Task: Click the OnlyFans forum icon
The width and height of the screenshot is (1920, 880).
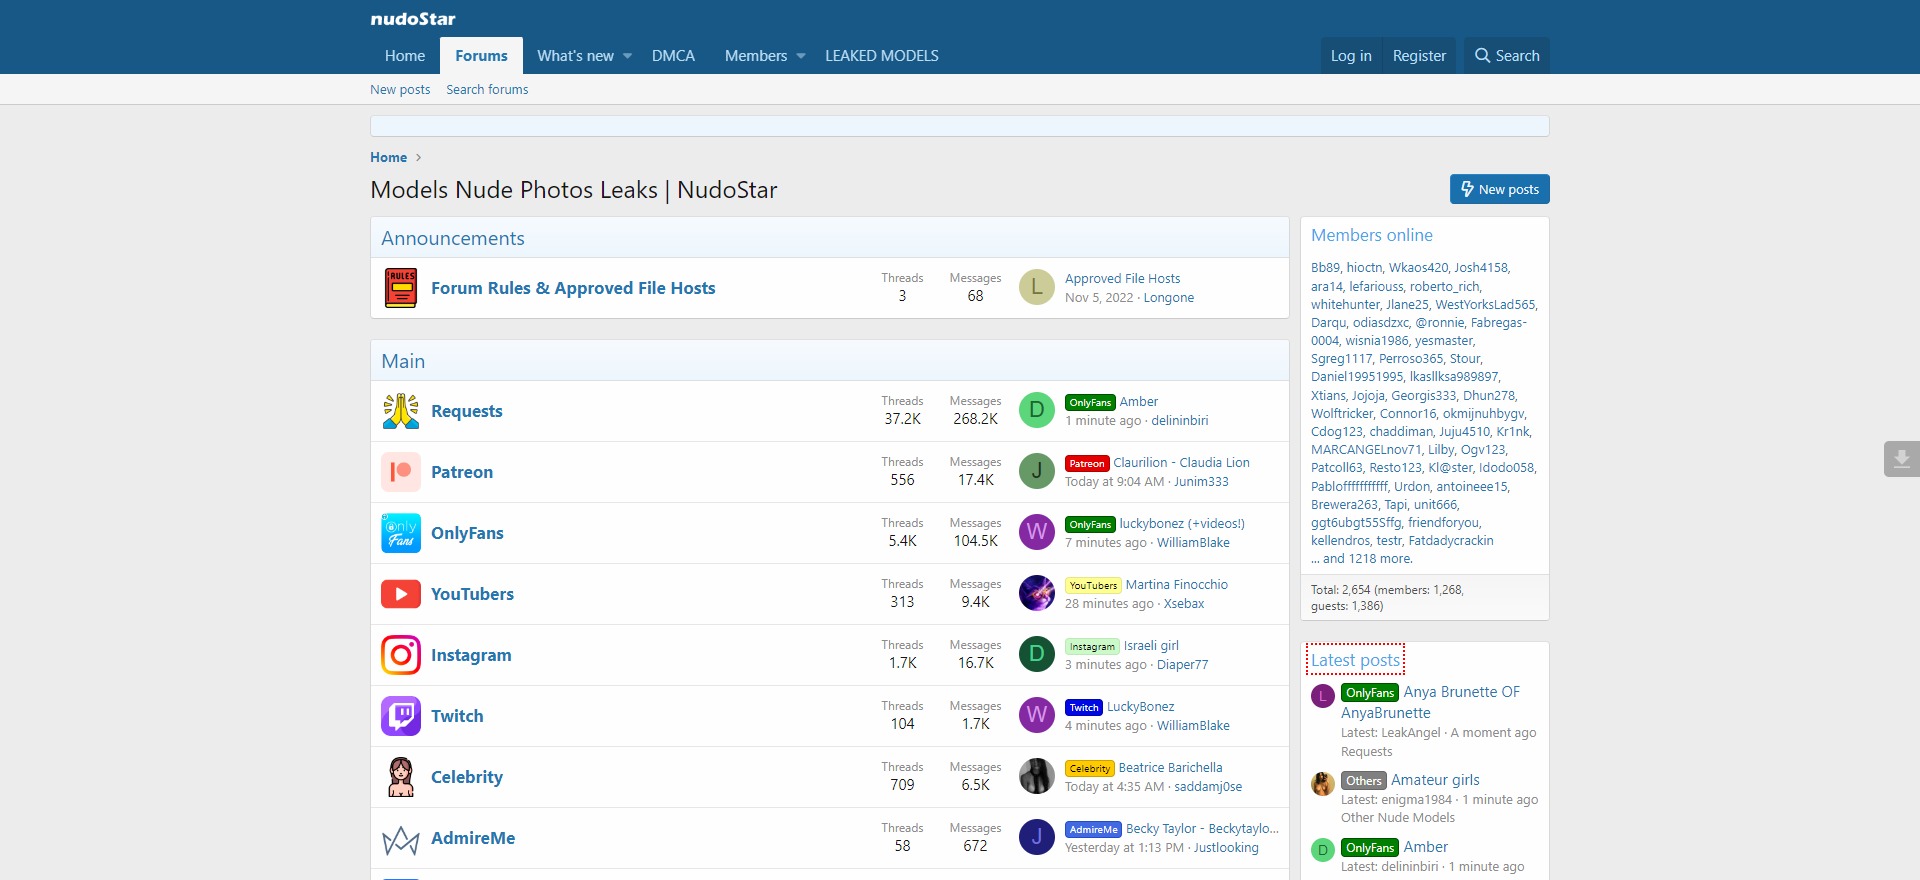Action: pyautogui.click(x=401, y=533)
